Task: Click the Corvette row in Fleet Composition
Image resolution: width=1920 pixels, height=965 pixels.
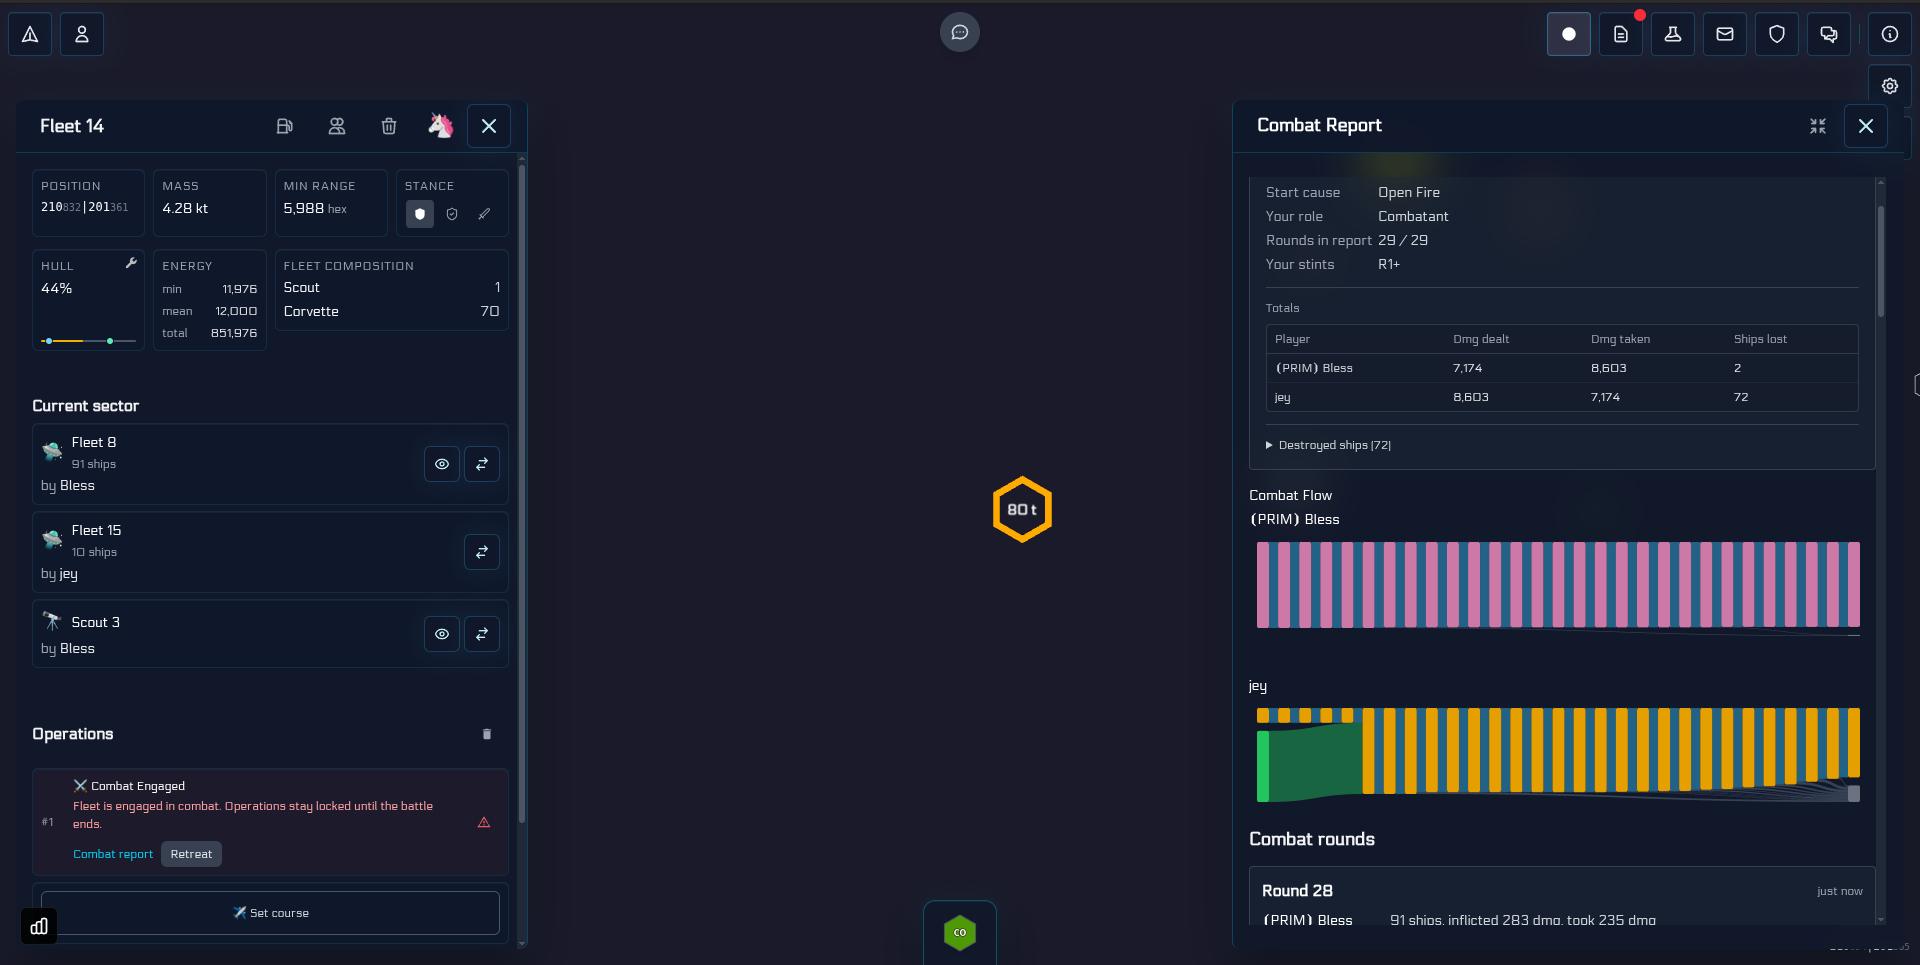Action: click(x=391, y=311)
